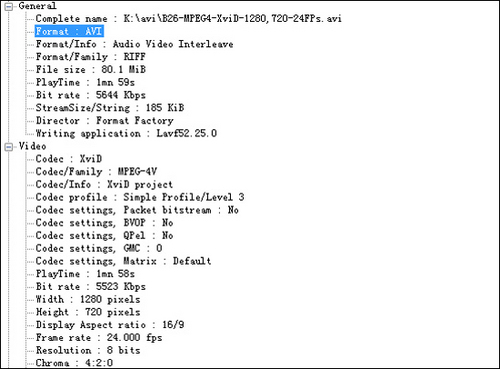Click Codec profile Simple Profile/Level 3
This screenshot has height=369, width=500.
[140, 197]
